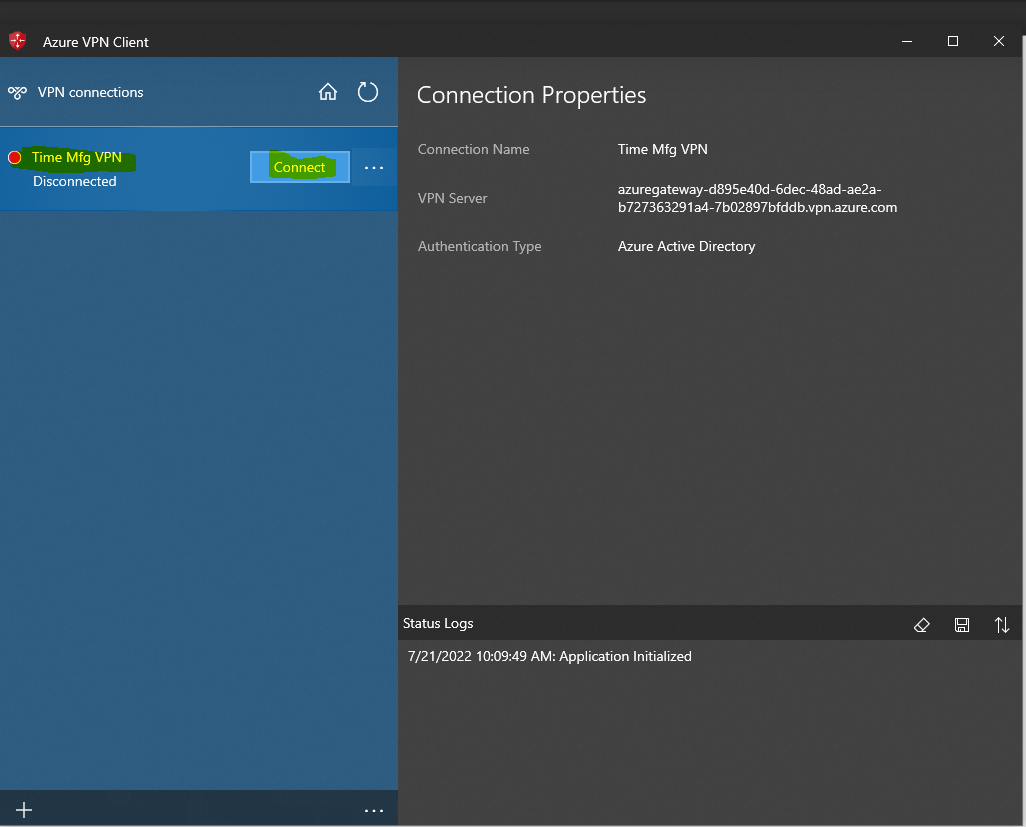Click 'VPN connections' header text
Image resolution: width=1026 pixels, height=827 pixels.
(x=90, y=92)
